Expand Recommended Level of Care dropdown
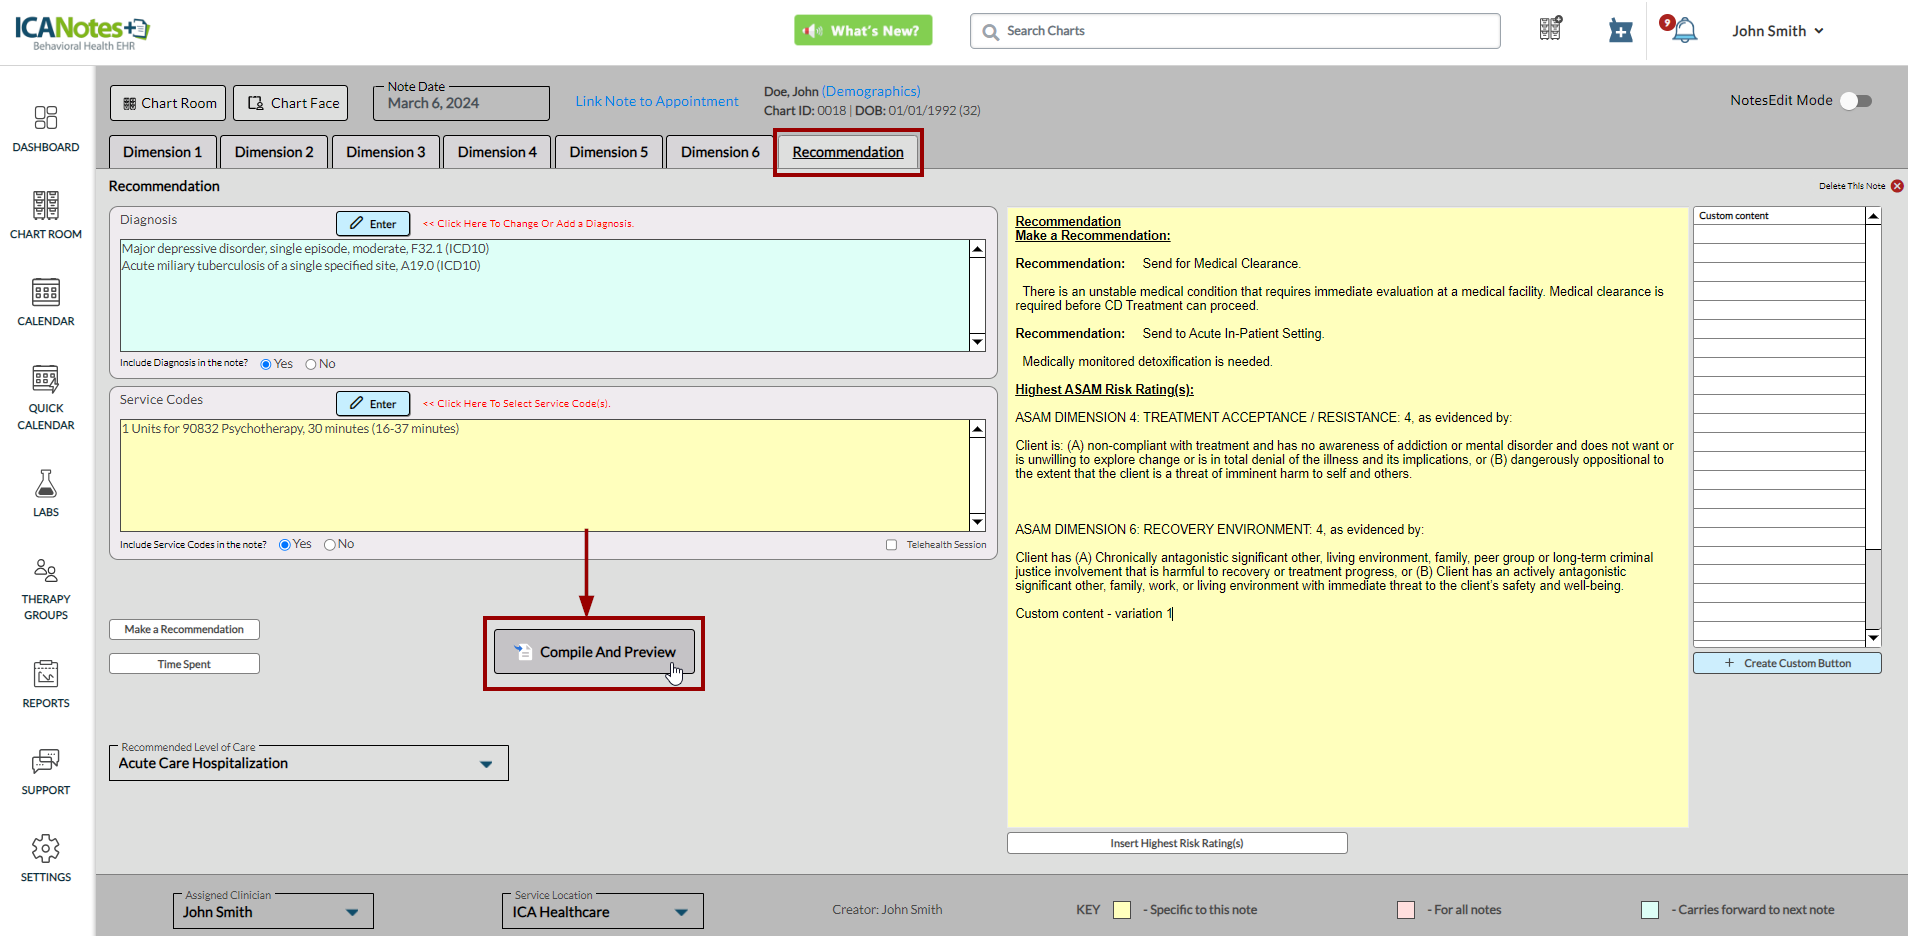The image size is (1908, 936). pyautogui.click(x=486, y=764)
